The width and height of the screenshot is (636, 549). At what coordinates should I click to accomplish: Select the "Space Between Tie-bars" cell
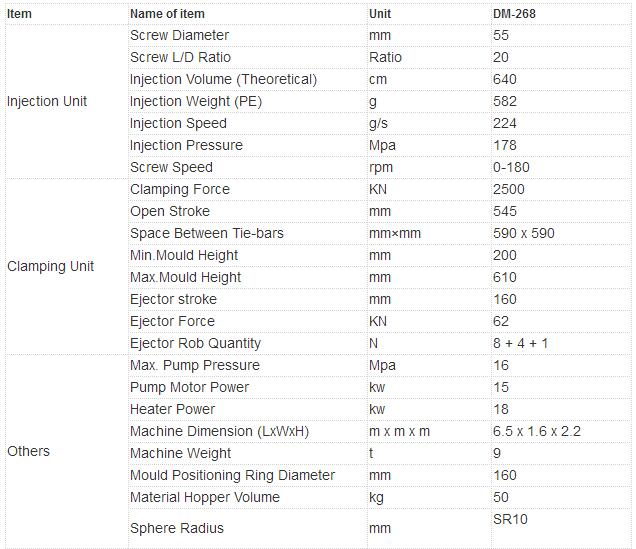[x=207, y=233]
